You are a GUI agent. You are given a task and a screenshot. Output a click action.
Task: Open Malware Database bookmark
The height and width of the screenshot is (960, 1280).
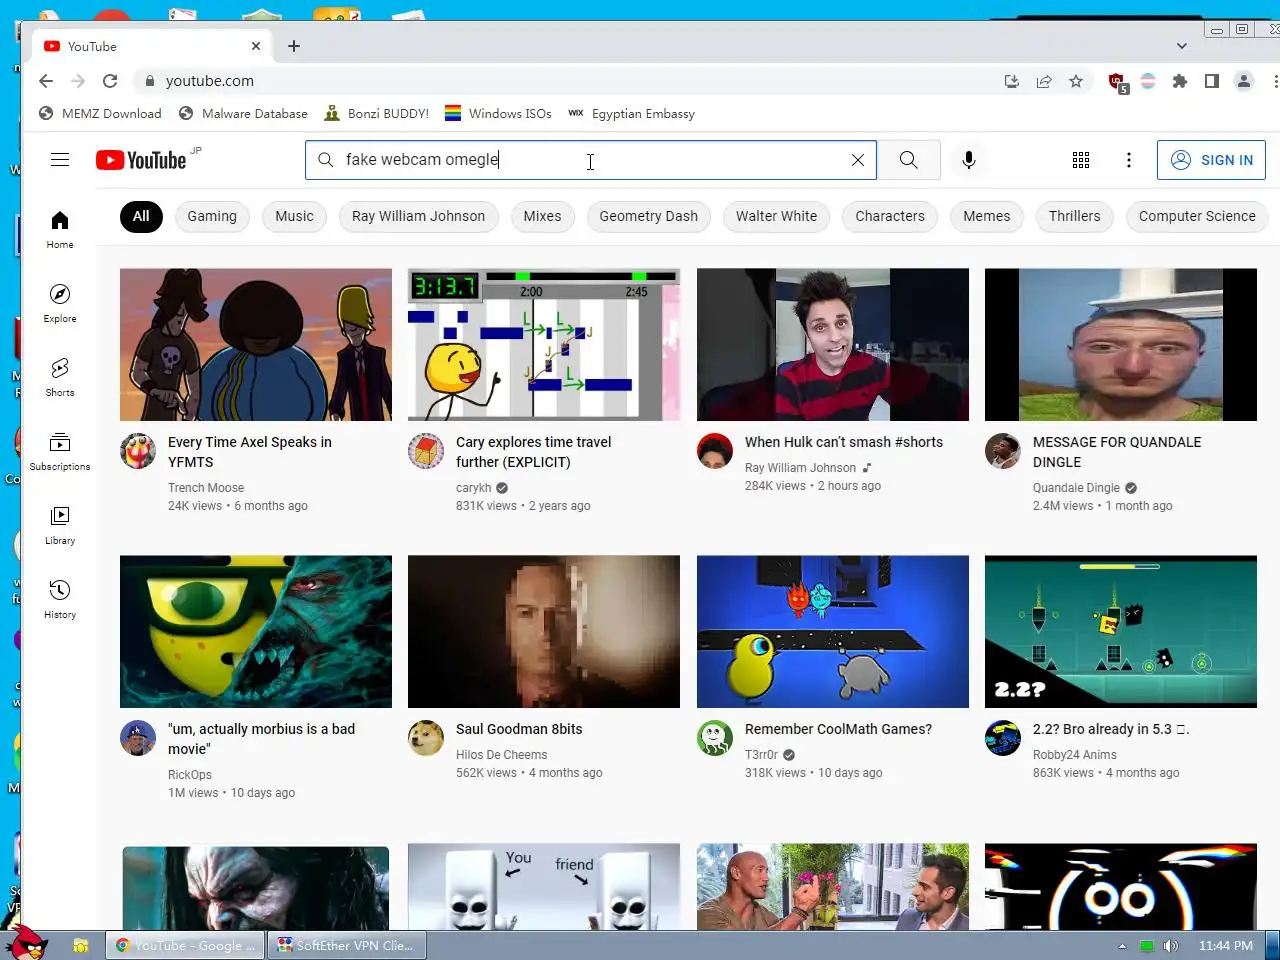[x=243, y=114]
